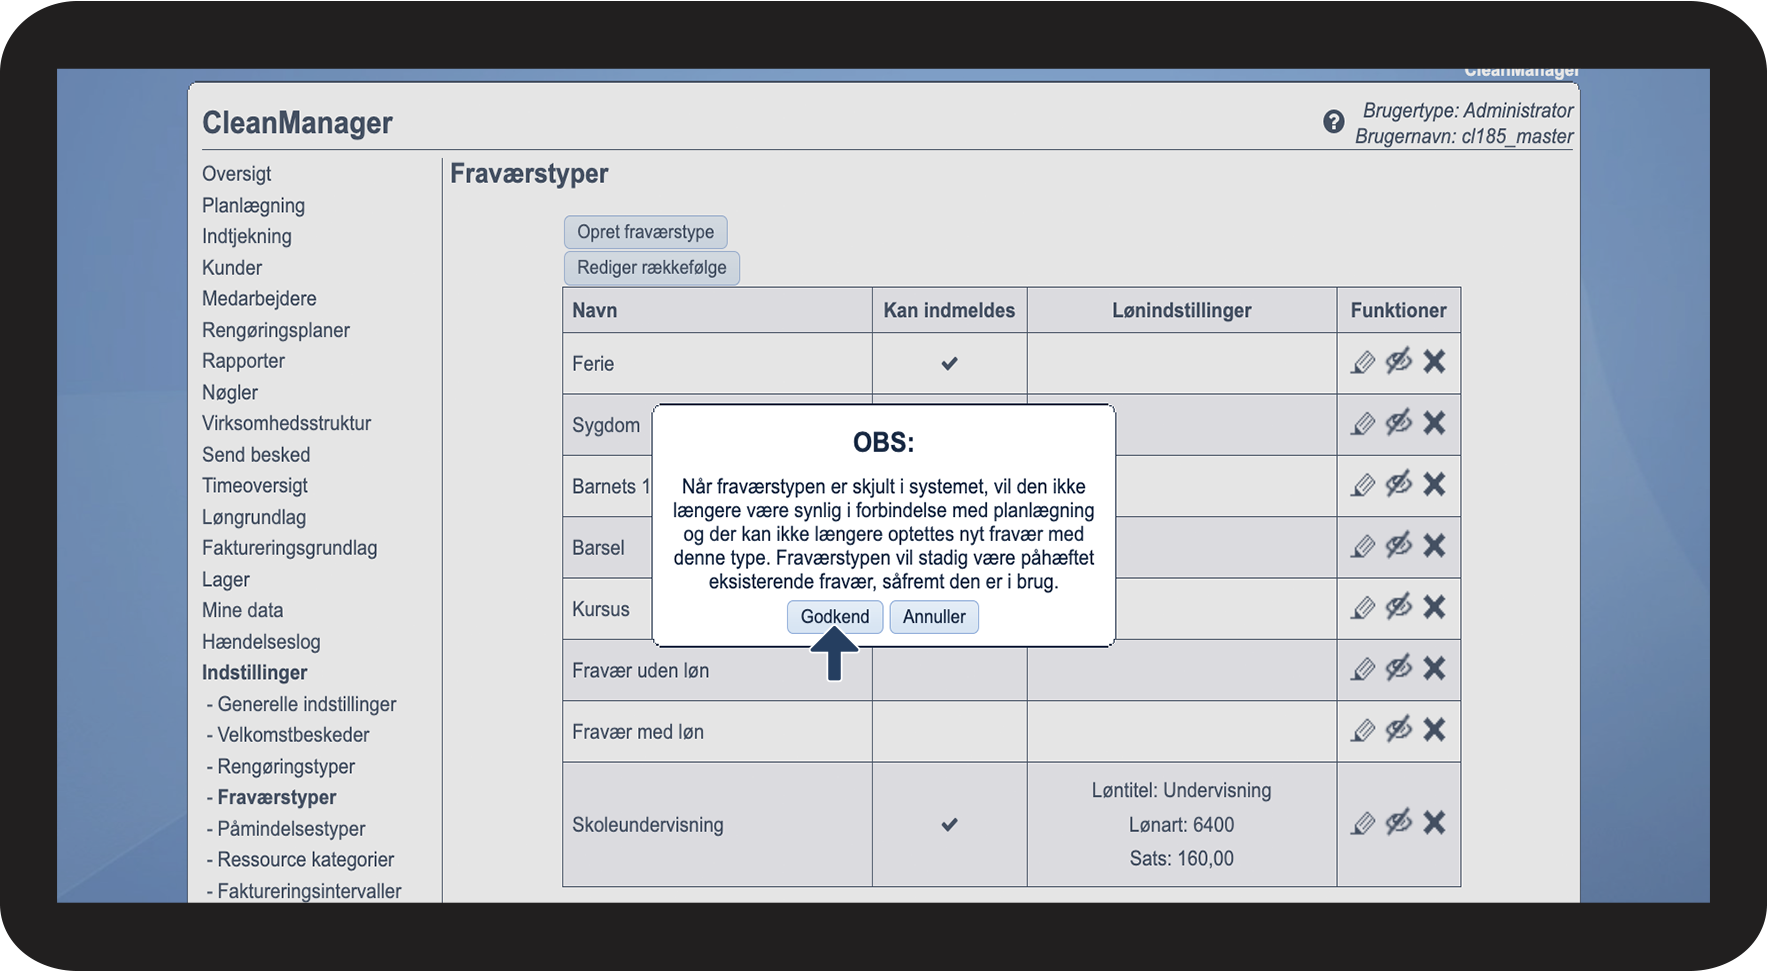The image size is (1767, 971).
Task: Click Rediger rækkefølge button
Action: [x=652, y=268]
